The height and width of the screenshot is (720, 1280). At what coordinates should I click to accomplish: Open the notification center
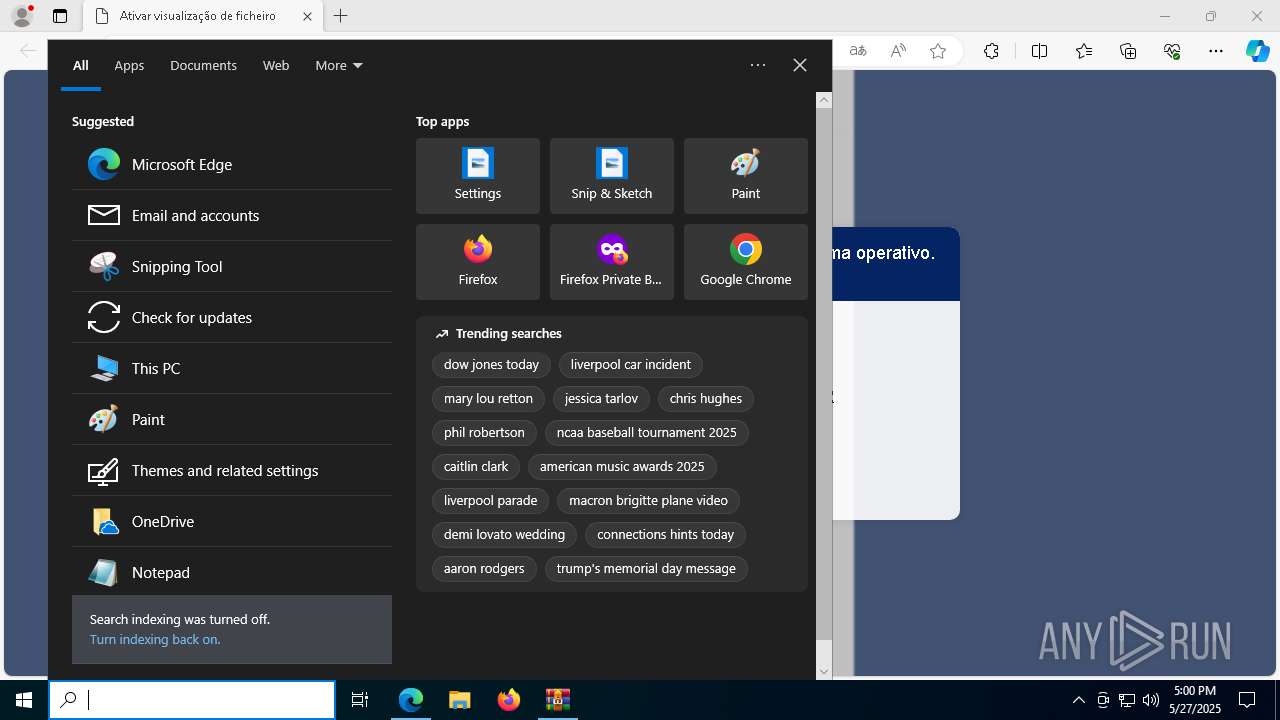point(1247,700)
